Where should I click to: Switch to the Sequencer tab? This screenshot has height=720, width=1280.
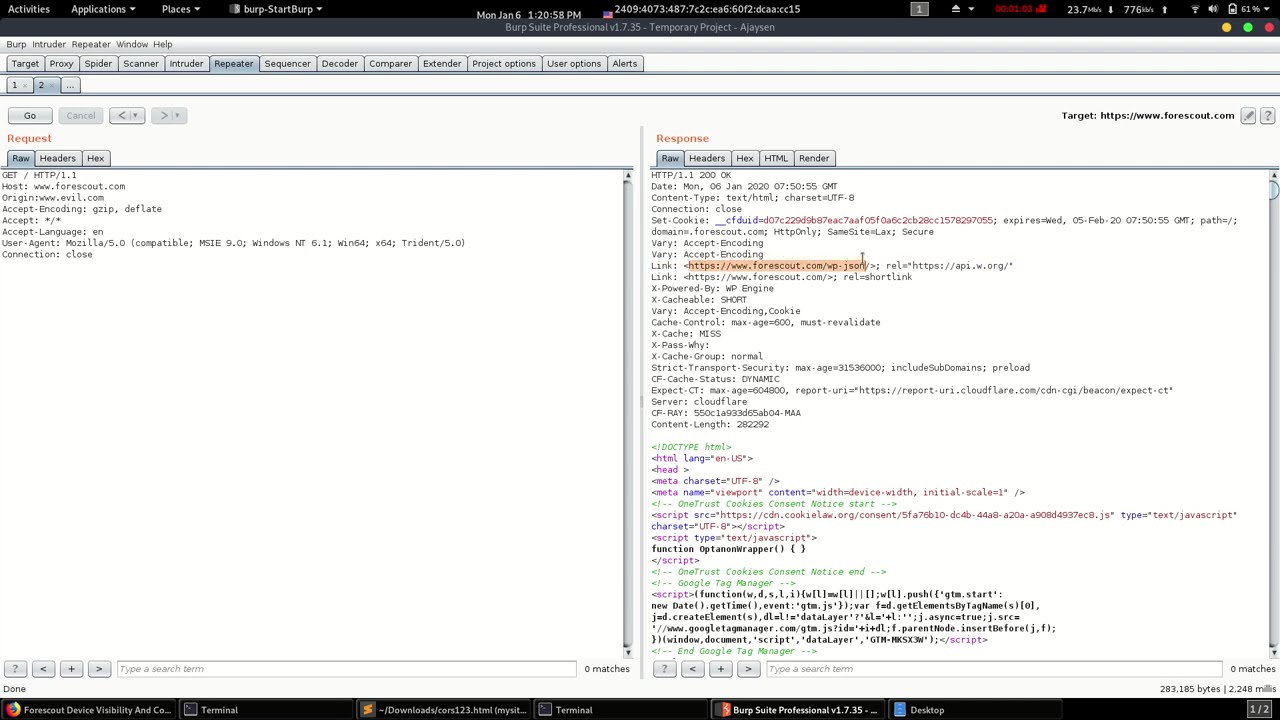tap(287, 64)
